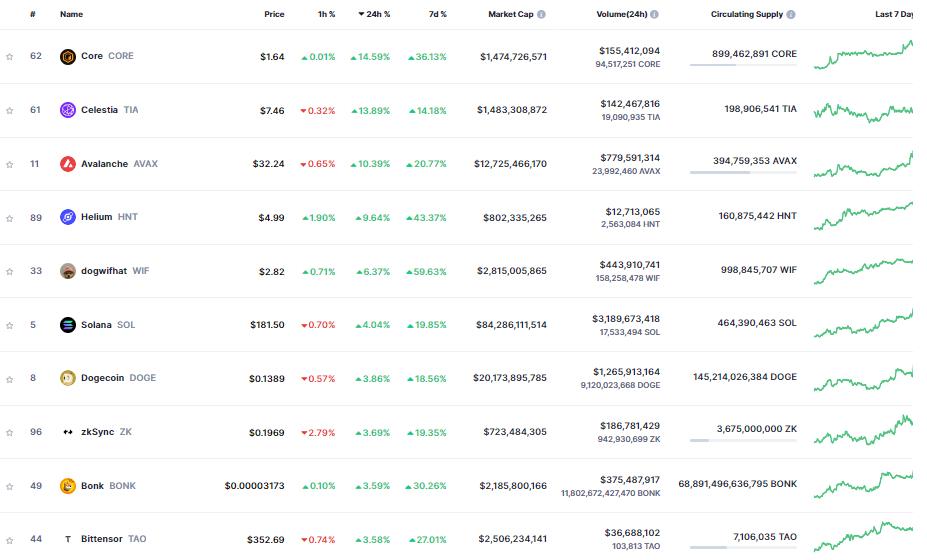The width and height of the screenshot is (927, 560).
Task: Sort by 7d % column
Action: click(437, 14)
